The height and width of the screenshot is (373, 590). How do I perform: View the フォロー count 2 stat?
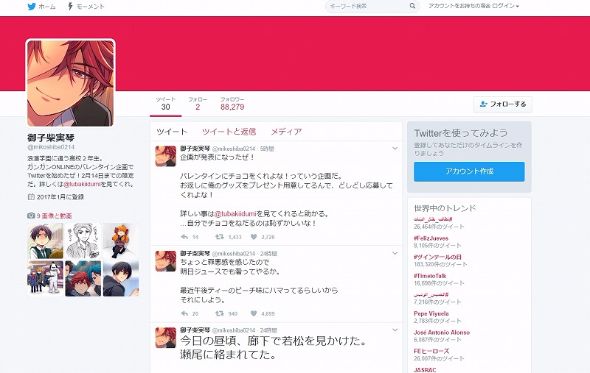pos(198,104)
